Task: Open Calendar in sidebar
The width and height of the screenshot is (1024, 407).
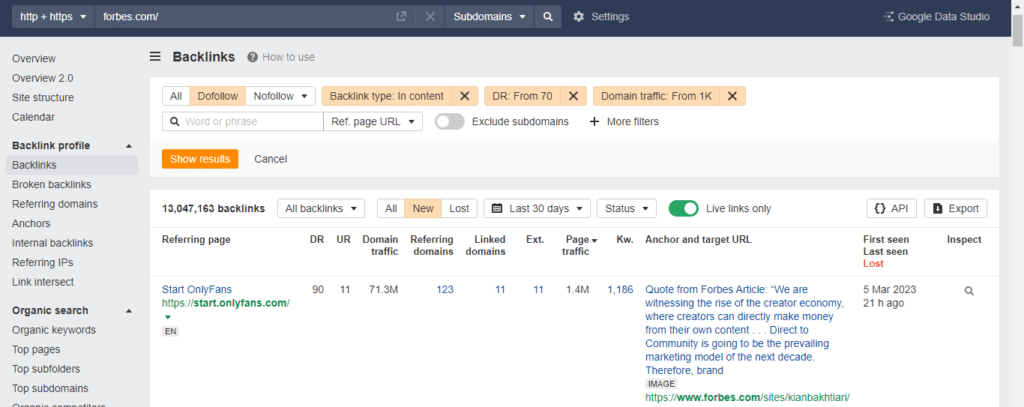Action: point(33,118)
